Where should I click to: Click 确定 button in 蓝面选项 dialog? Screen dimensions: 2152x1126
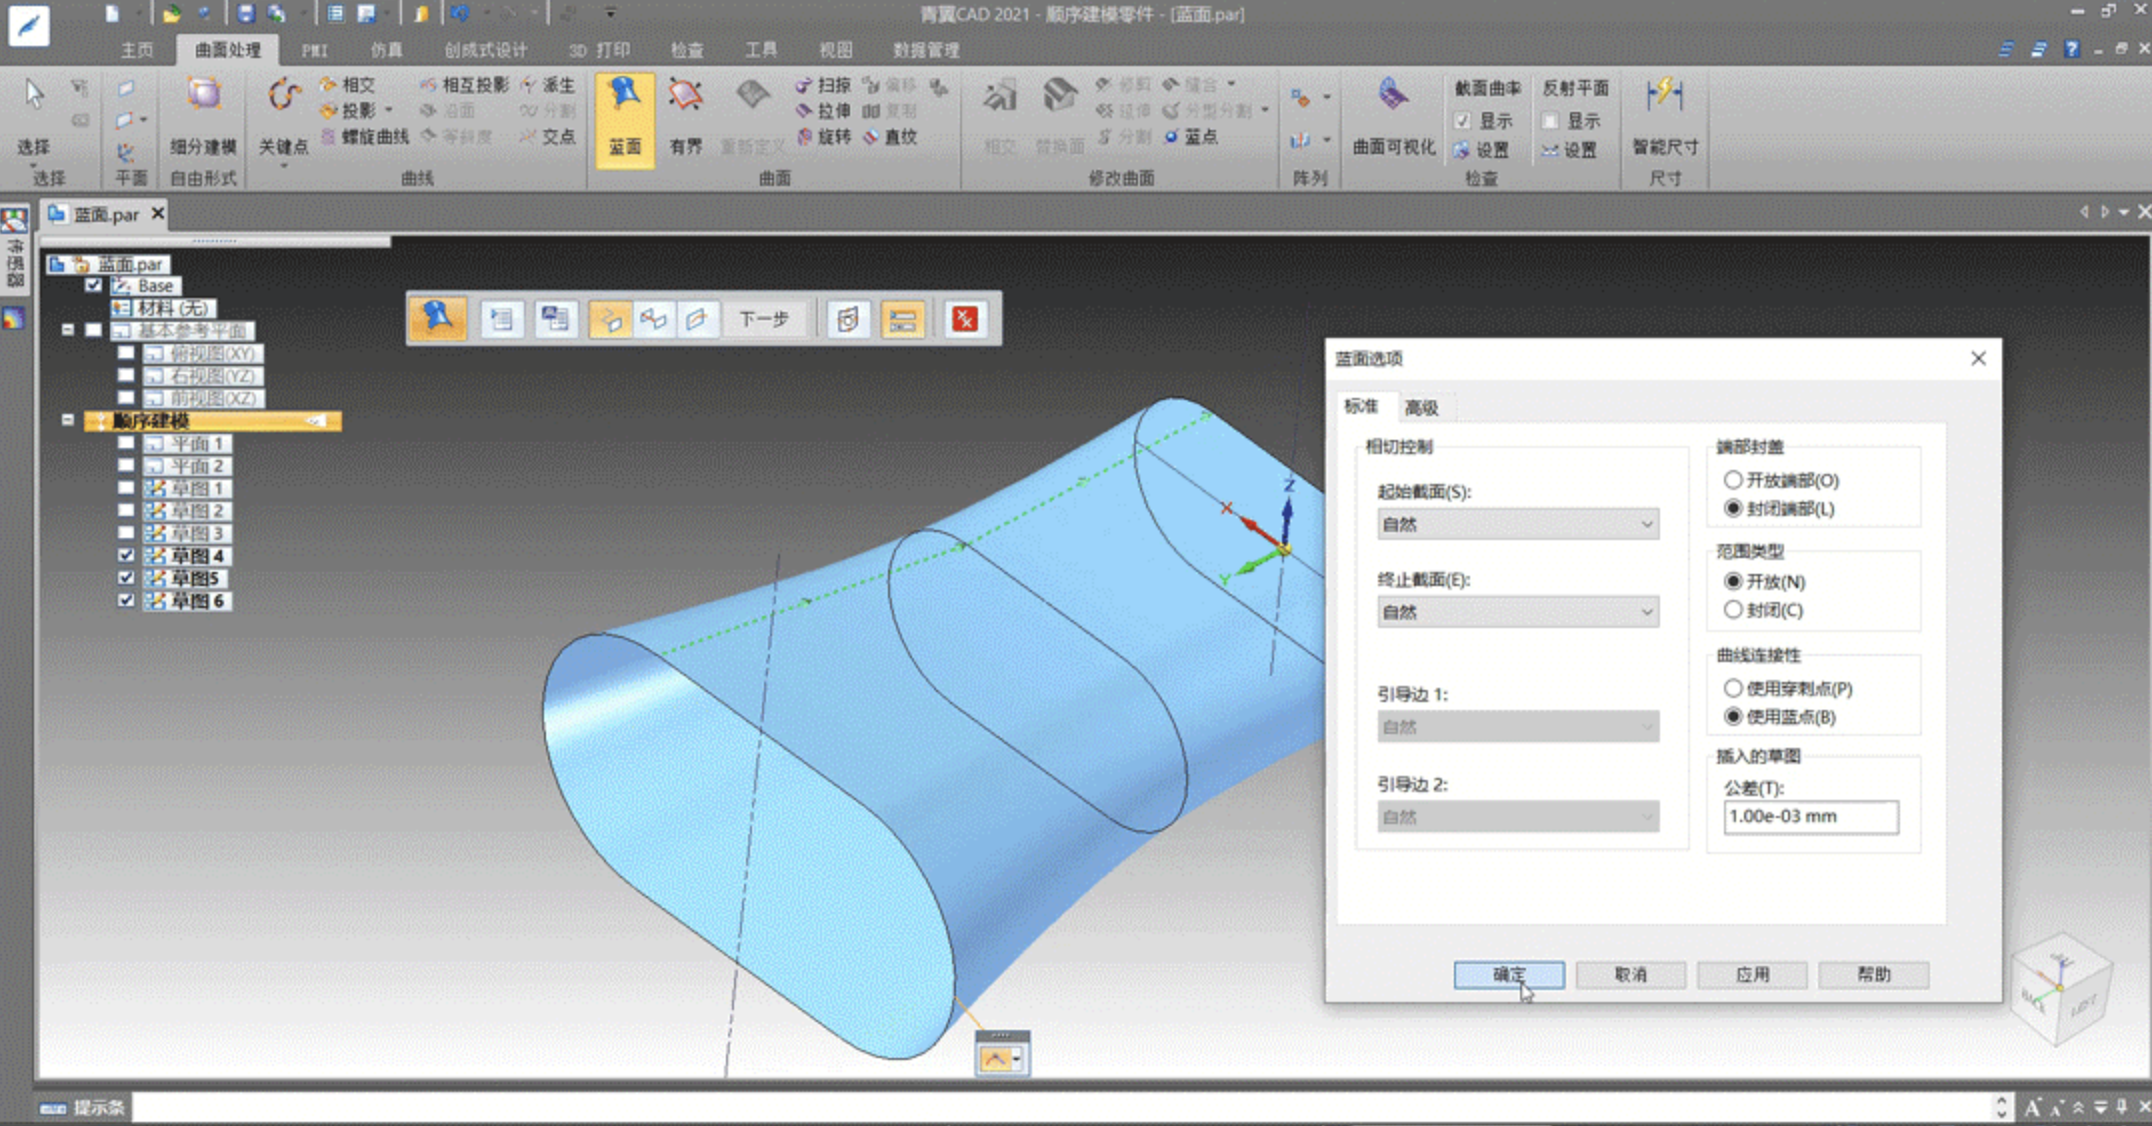(x=1509, y=975)
